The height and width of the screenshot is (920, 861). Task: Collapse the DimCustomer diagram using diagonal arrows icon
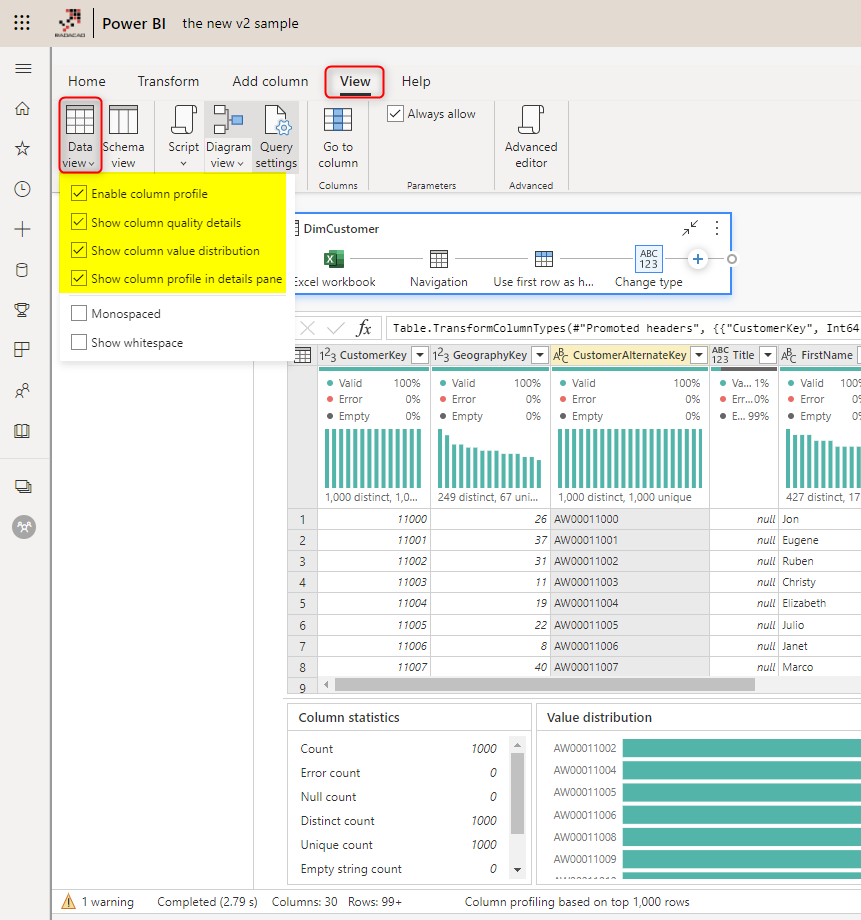690,228
